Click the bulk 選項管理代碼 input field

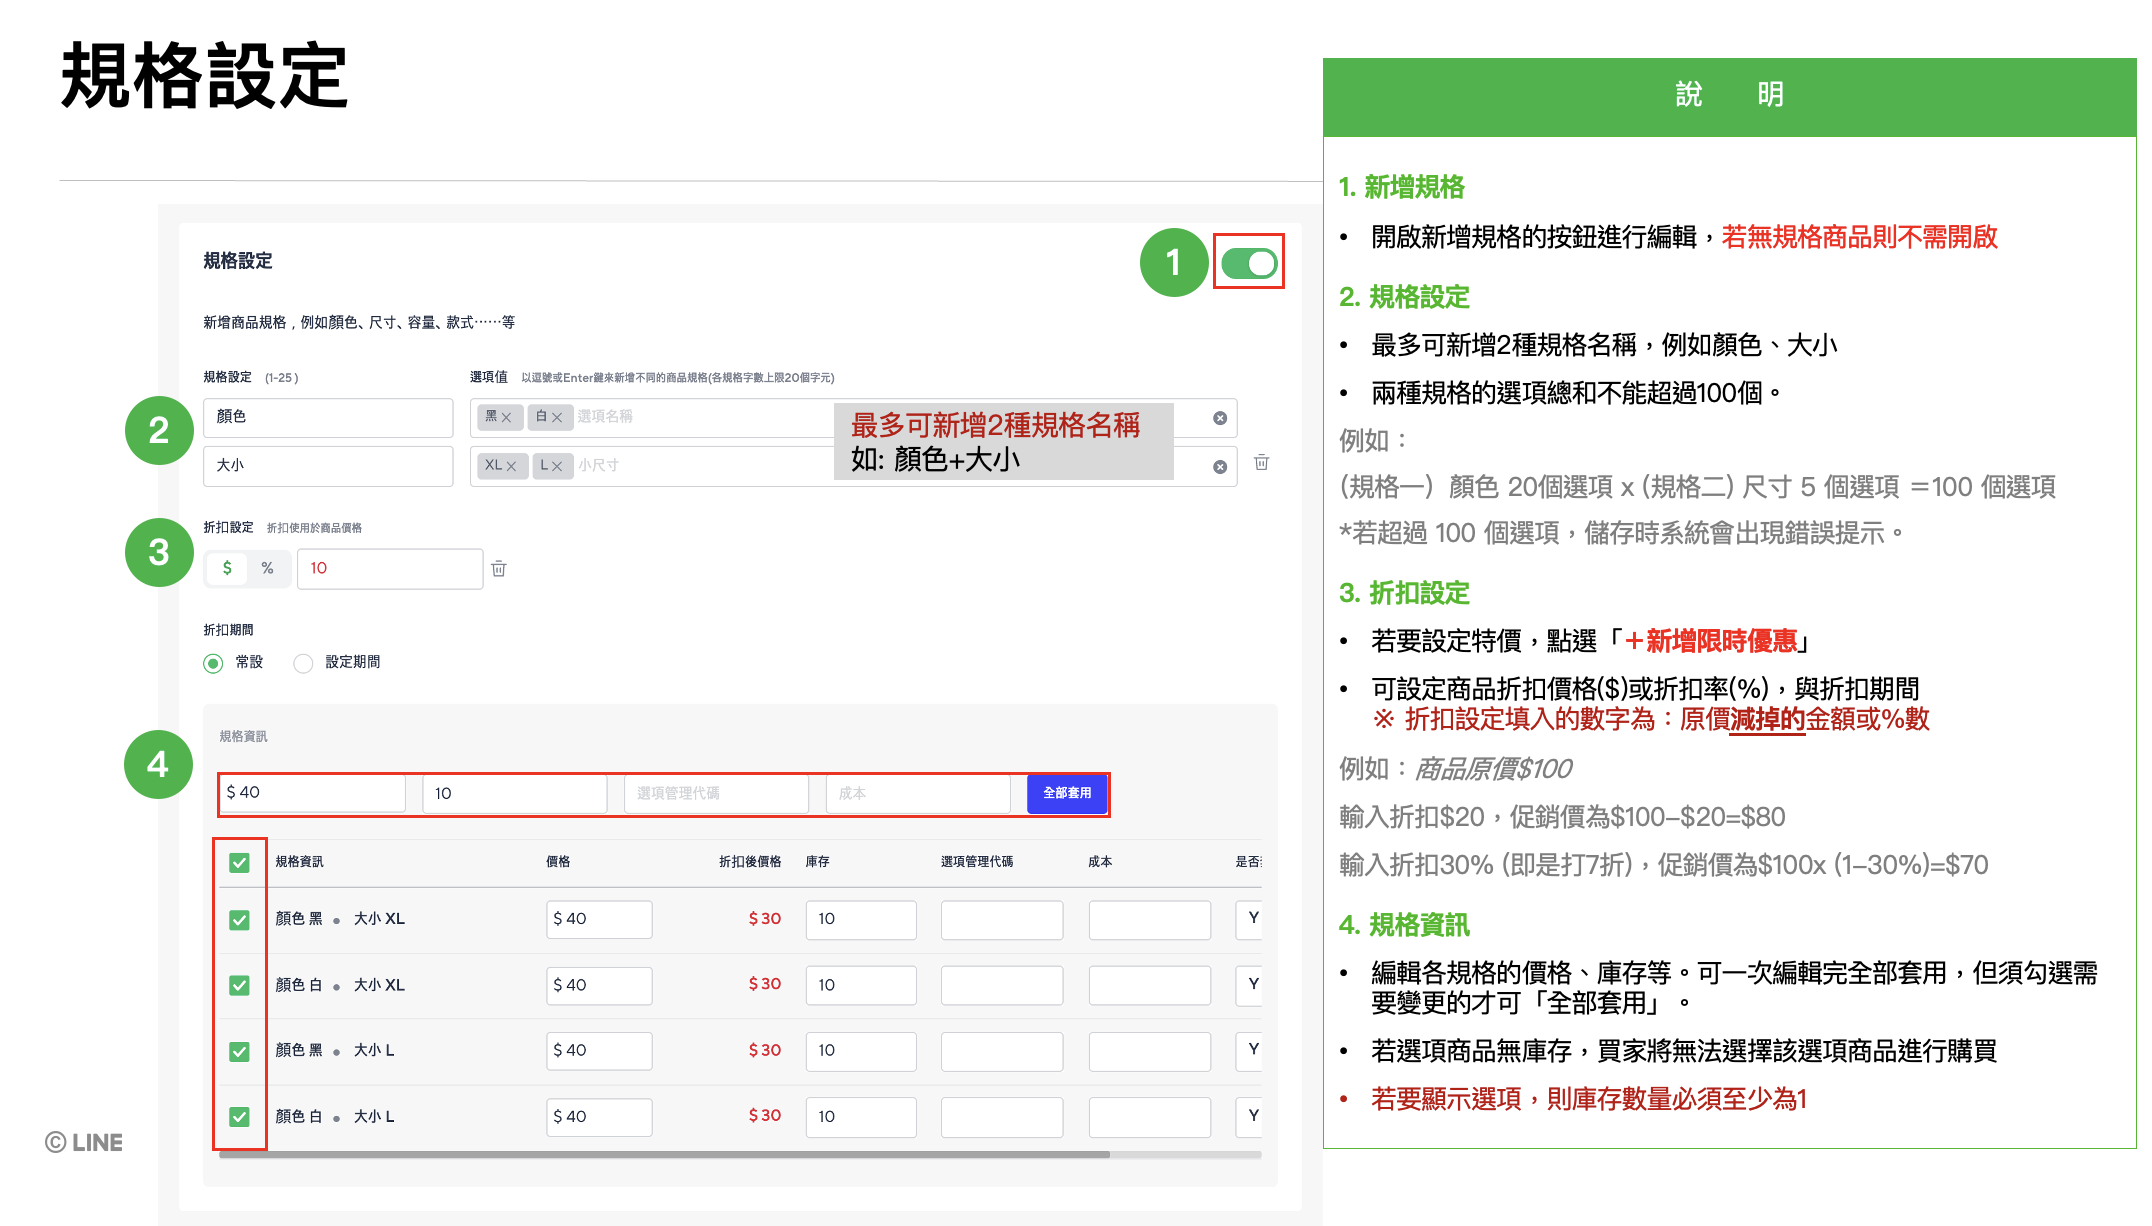[x=715, y=793]
